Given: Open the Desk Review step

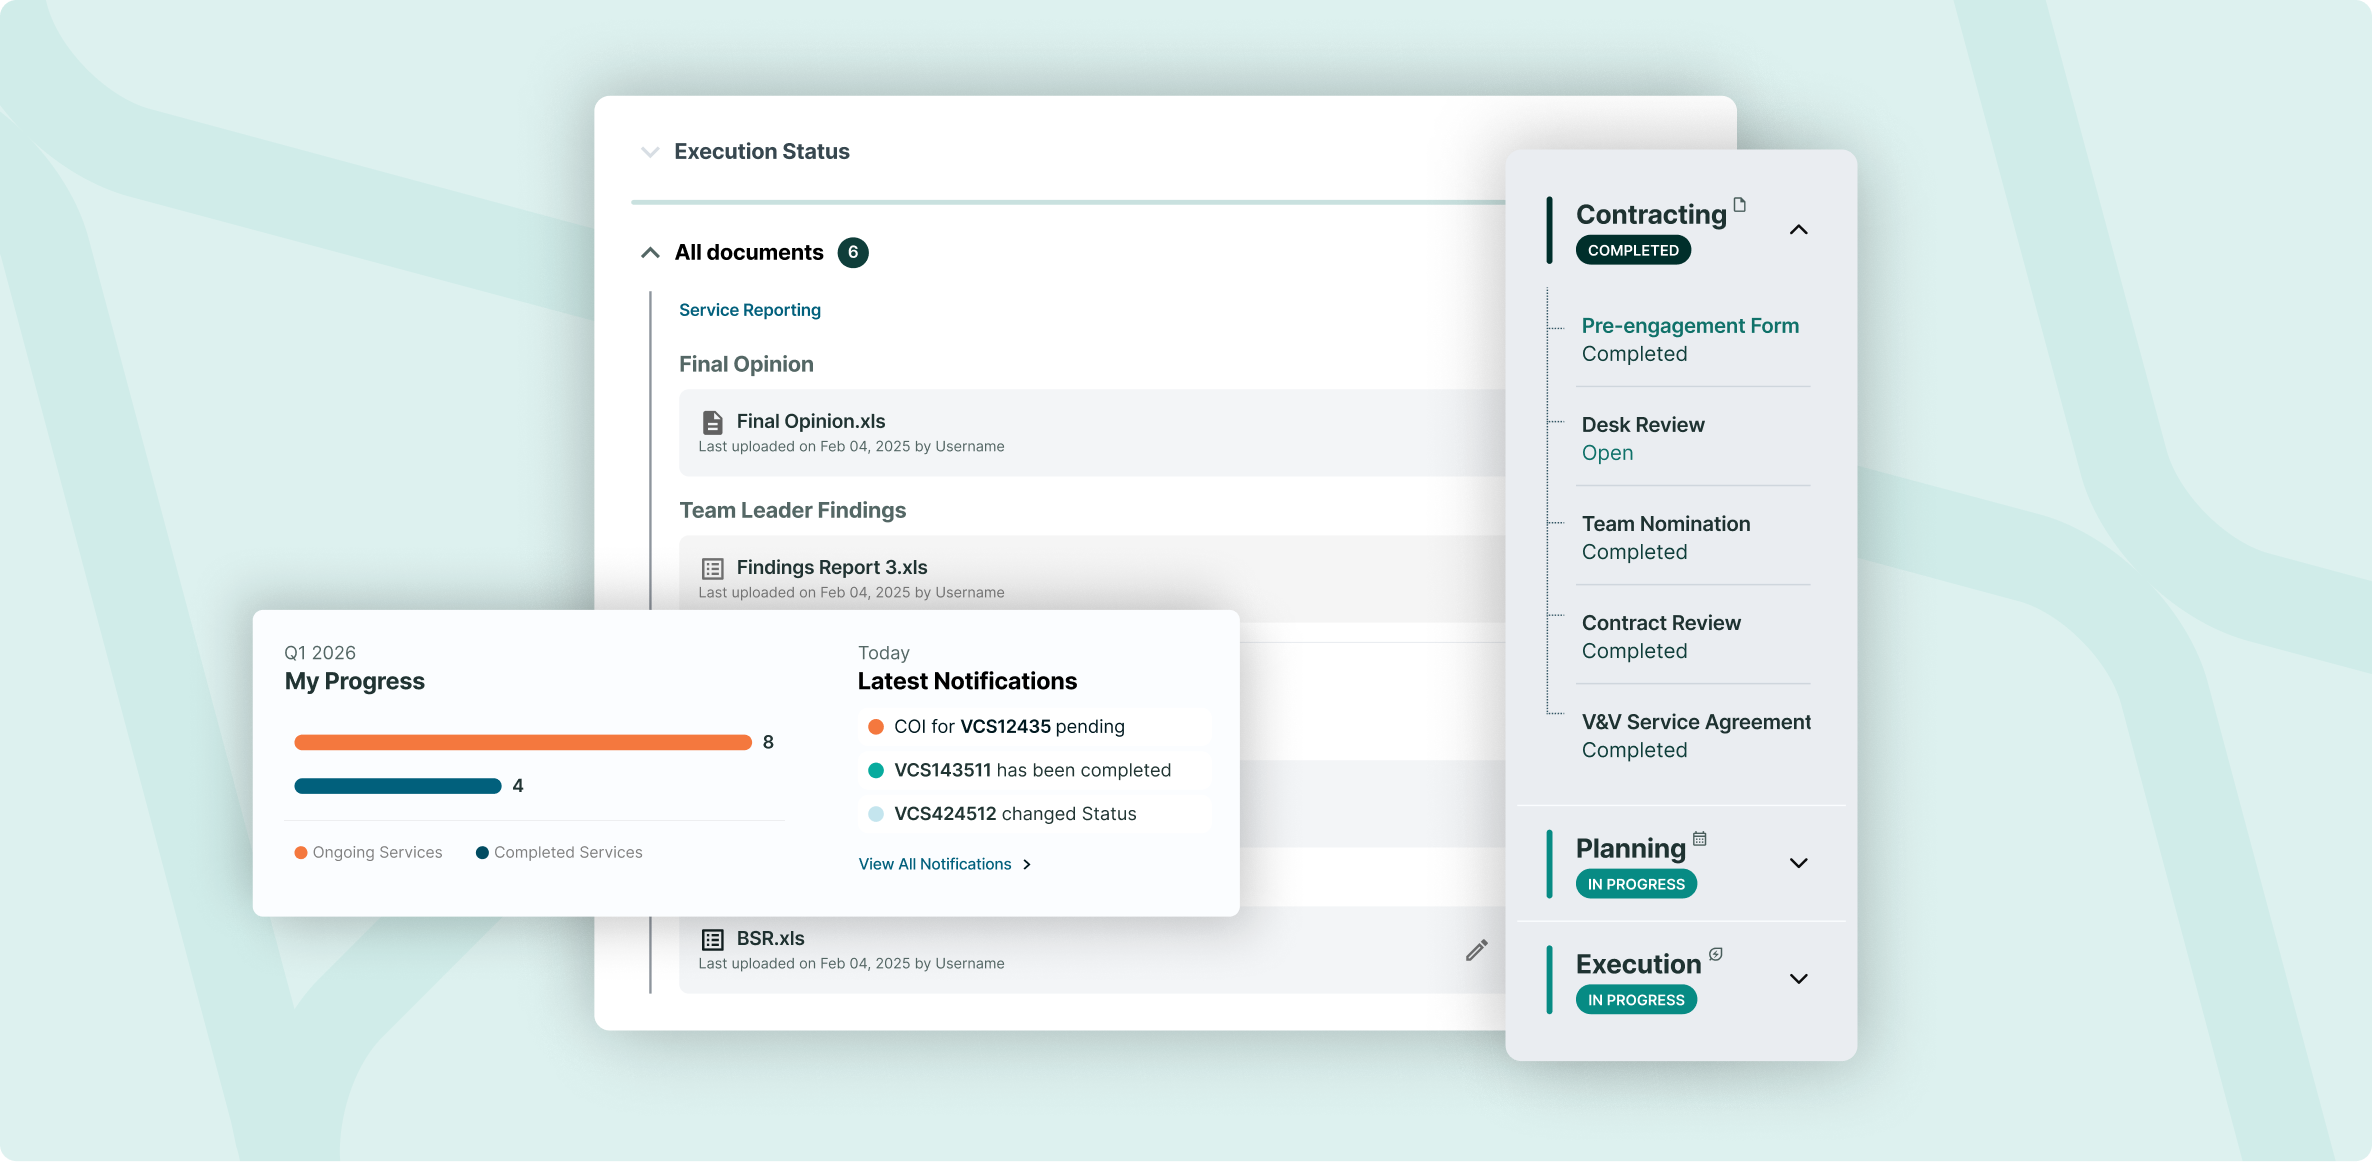Looking at the screenshot, I should pos(1643,424).
